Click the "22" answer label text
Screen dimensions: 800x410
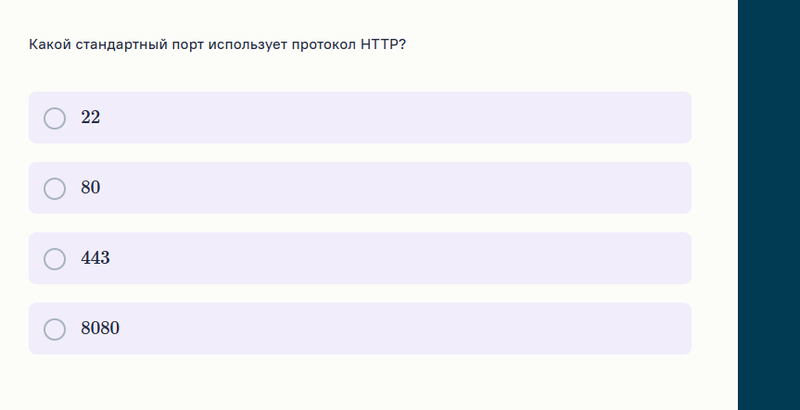click(x=91, y=118)
